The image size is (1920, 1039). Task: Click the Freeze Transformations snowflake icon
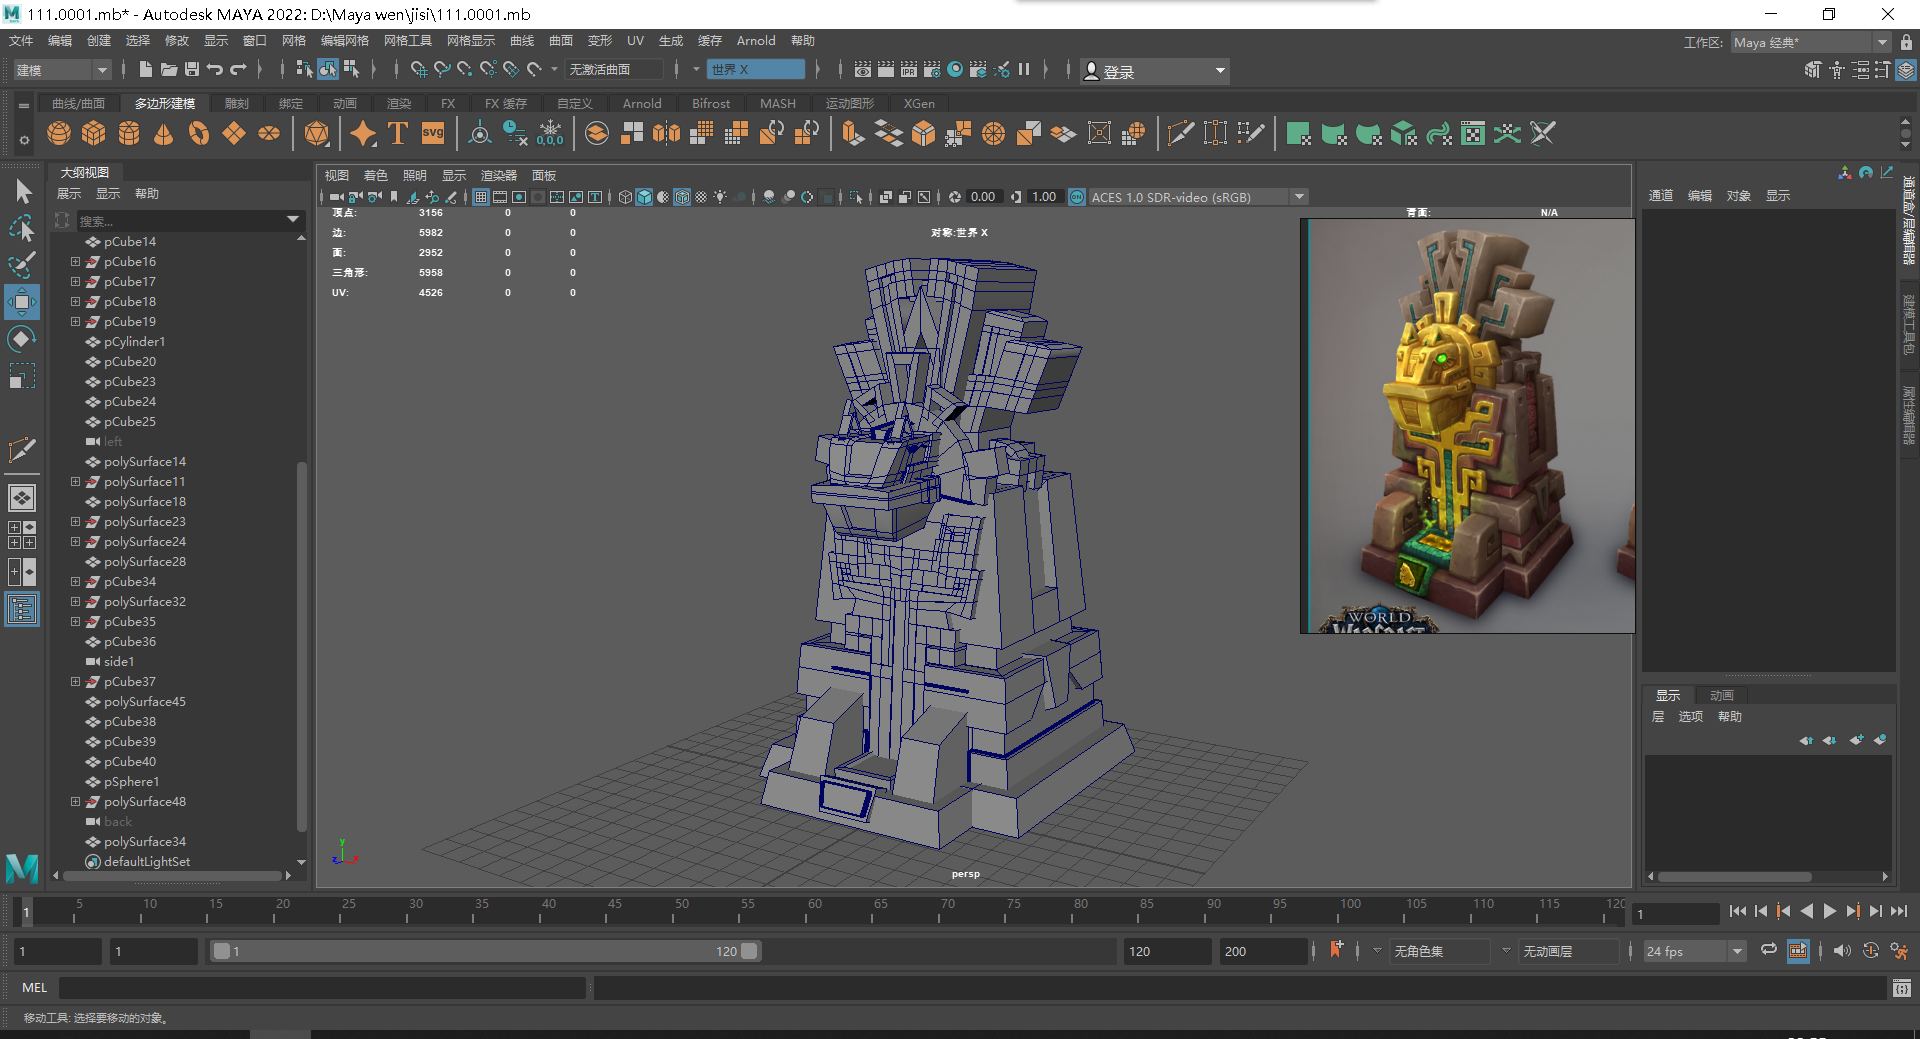[550, 133]
